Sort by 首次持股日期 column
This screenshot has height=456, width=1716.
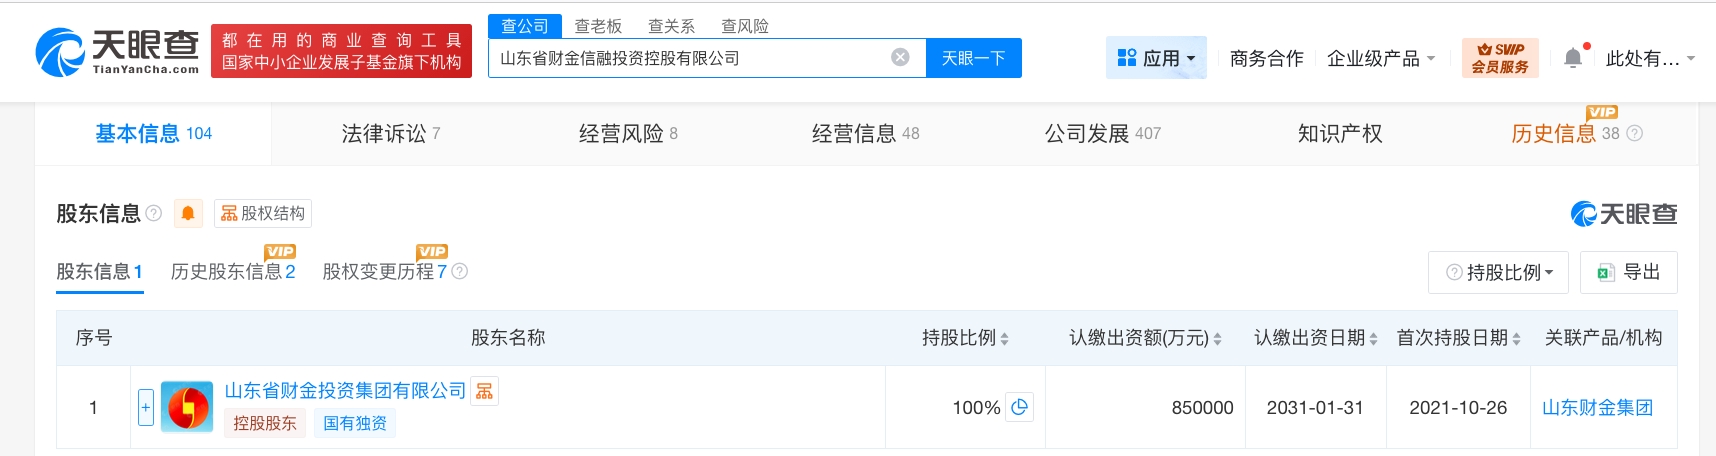pyautogui.click(x=1516, y=339)
